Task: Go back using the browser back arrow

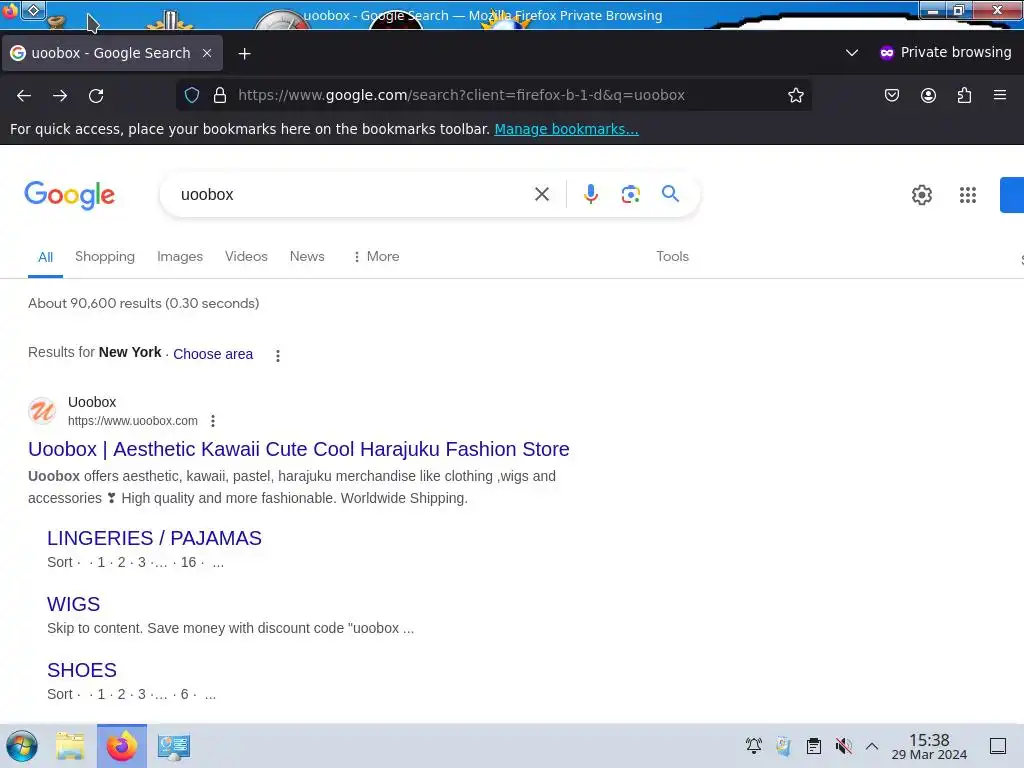Action: tap(24, 95)
